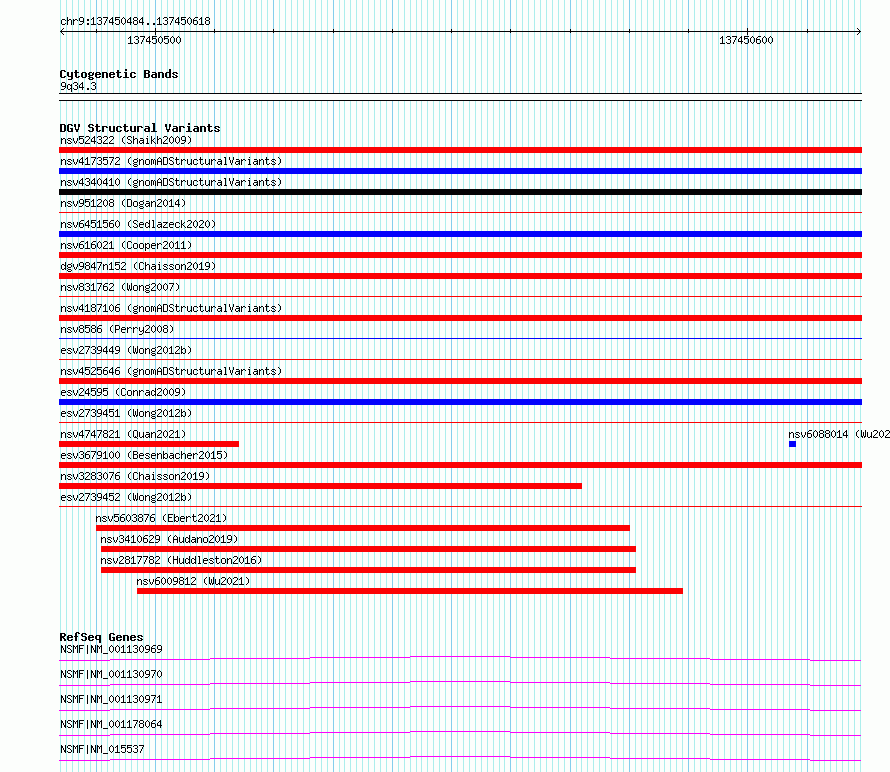This screenshot has height=772, width=890.
Task: Select the red bar of nsv3283076
Action: [320, 486]
